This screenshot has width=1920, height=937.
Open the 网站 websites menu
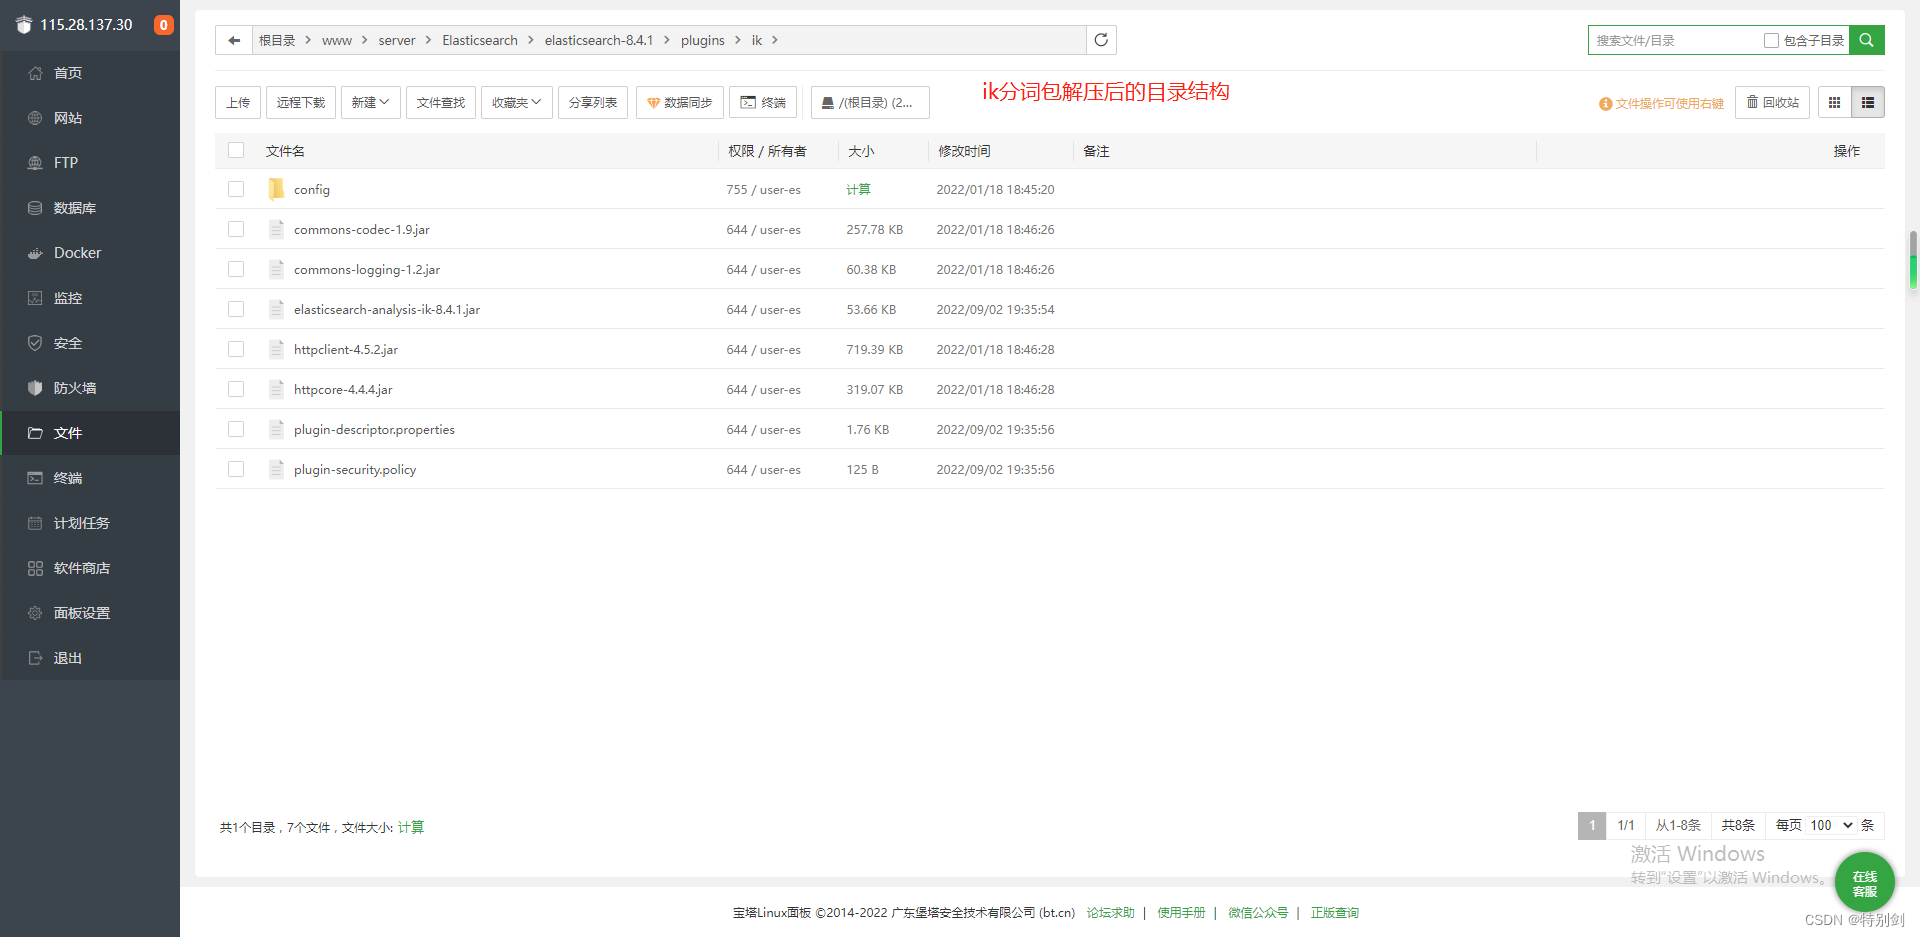pyautogui.click(x=90, y=118)
